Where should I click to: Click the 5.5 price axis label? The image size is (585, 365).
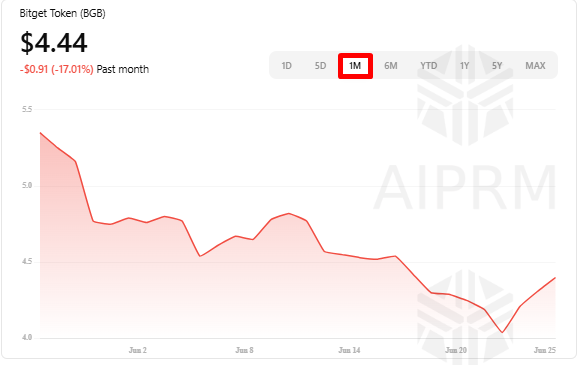point(27,109)
